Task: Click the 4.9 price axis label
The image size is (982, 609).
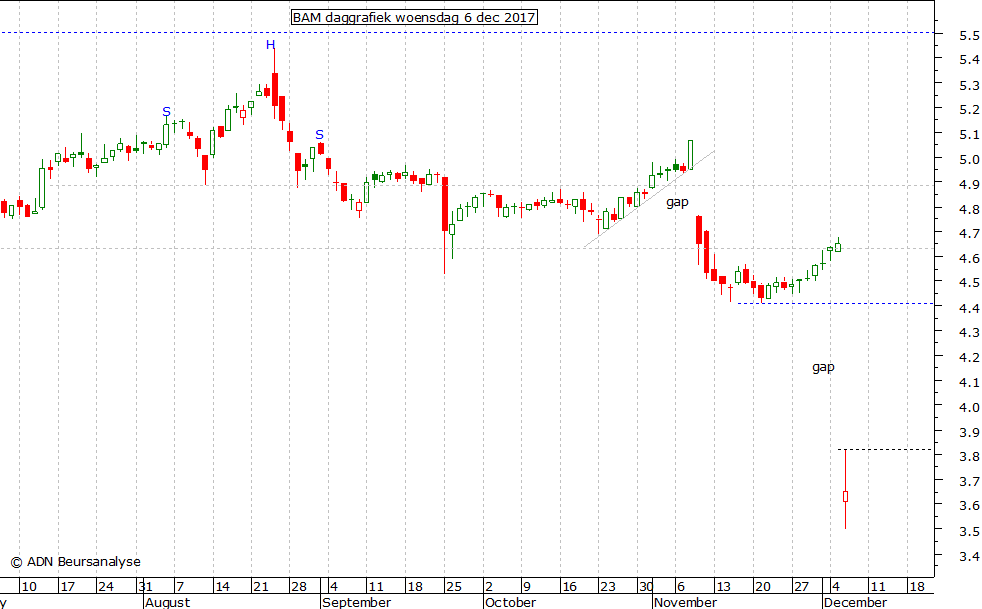Action: click(969, 184)
